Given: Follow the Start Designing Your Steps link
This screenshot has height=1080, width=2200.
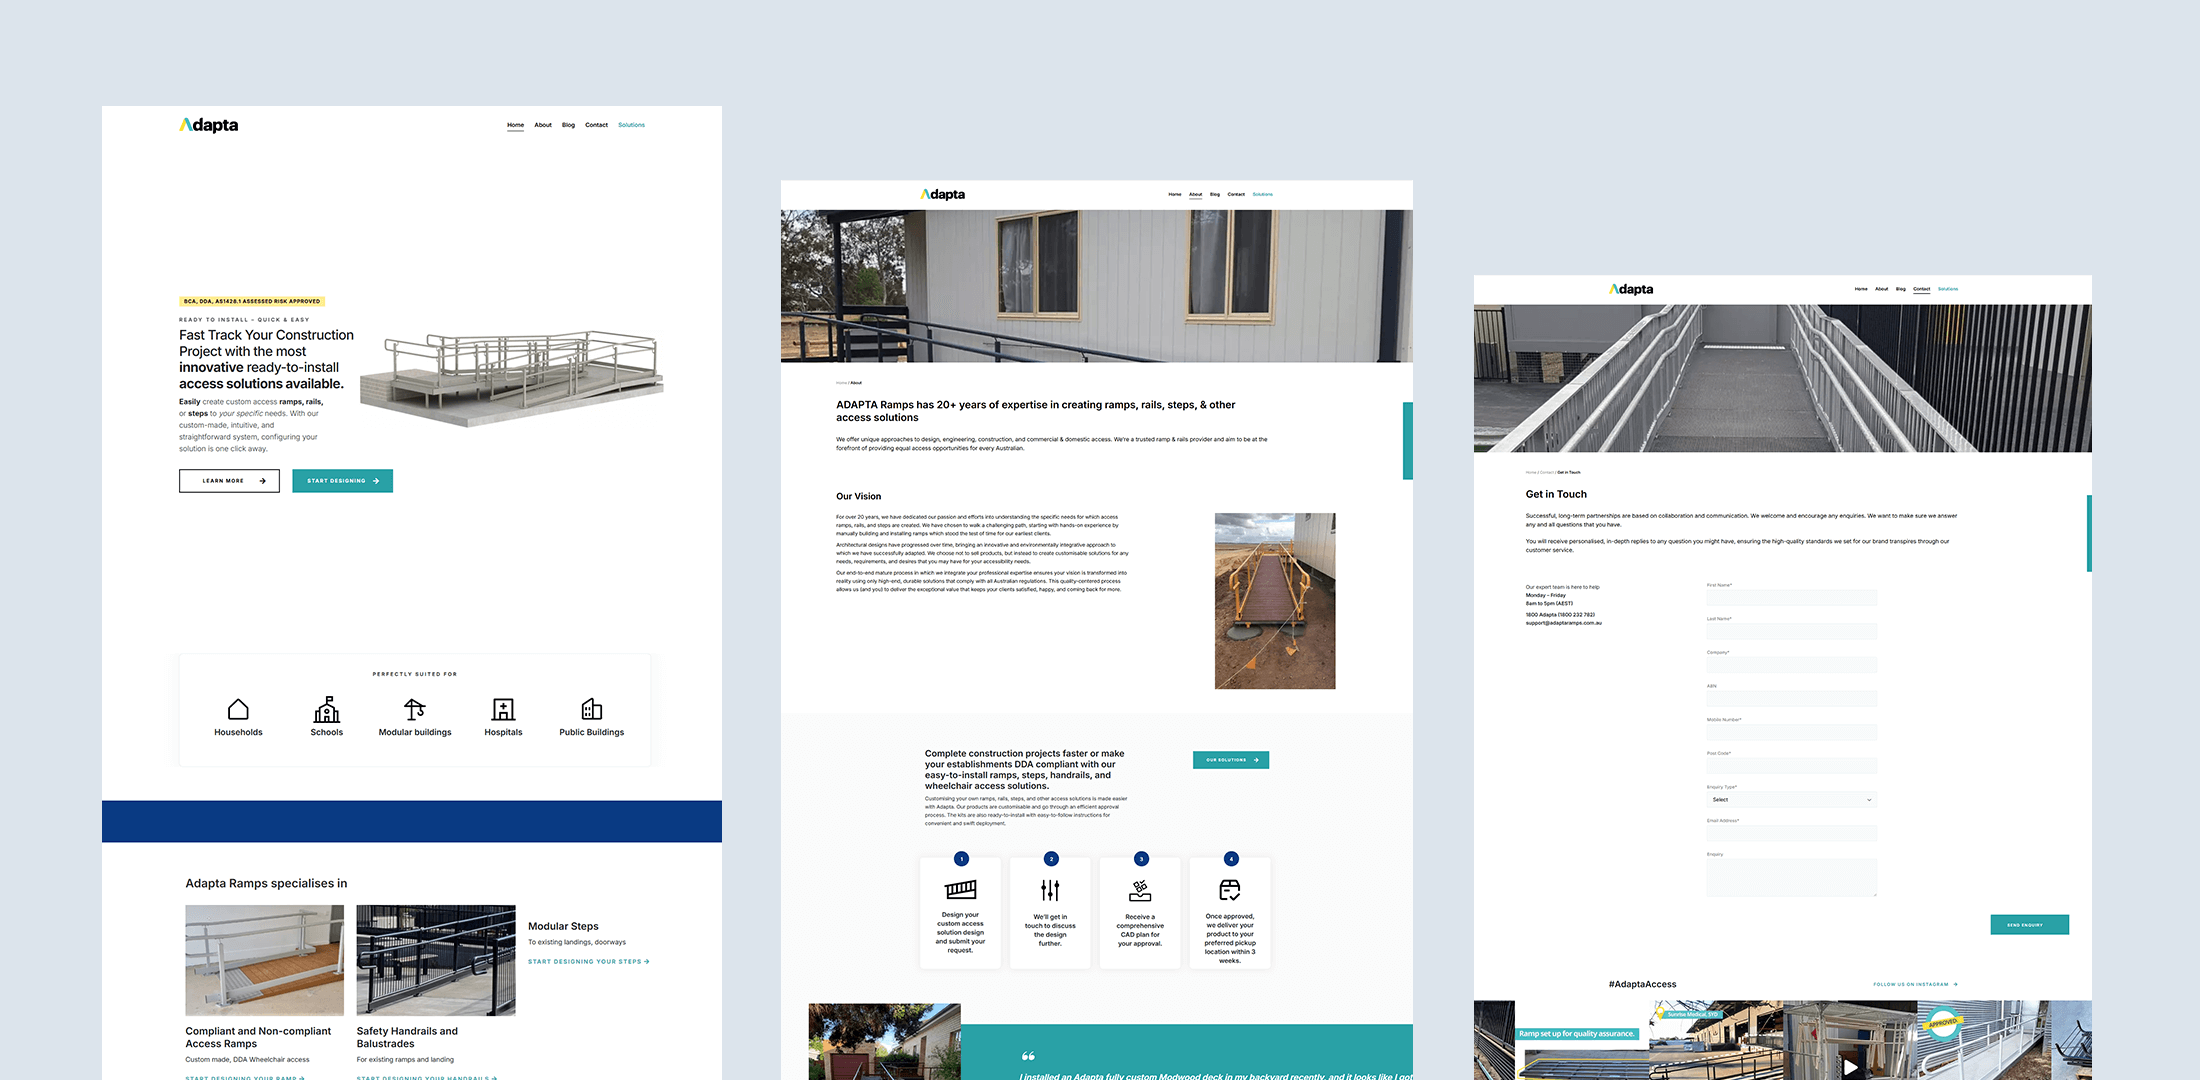Looking at the screenshot, I should point(588,962).
